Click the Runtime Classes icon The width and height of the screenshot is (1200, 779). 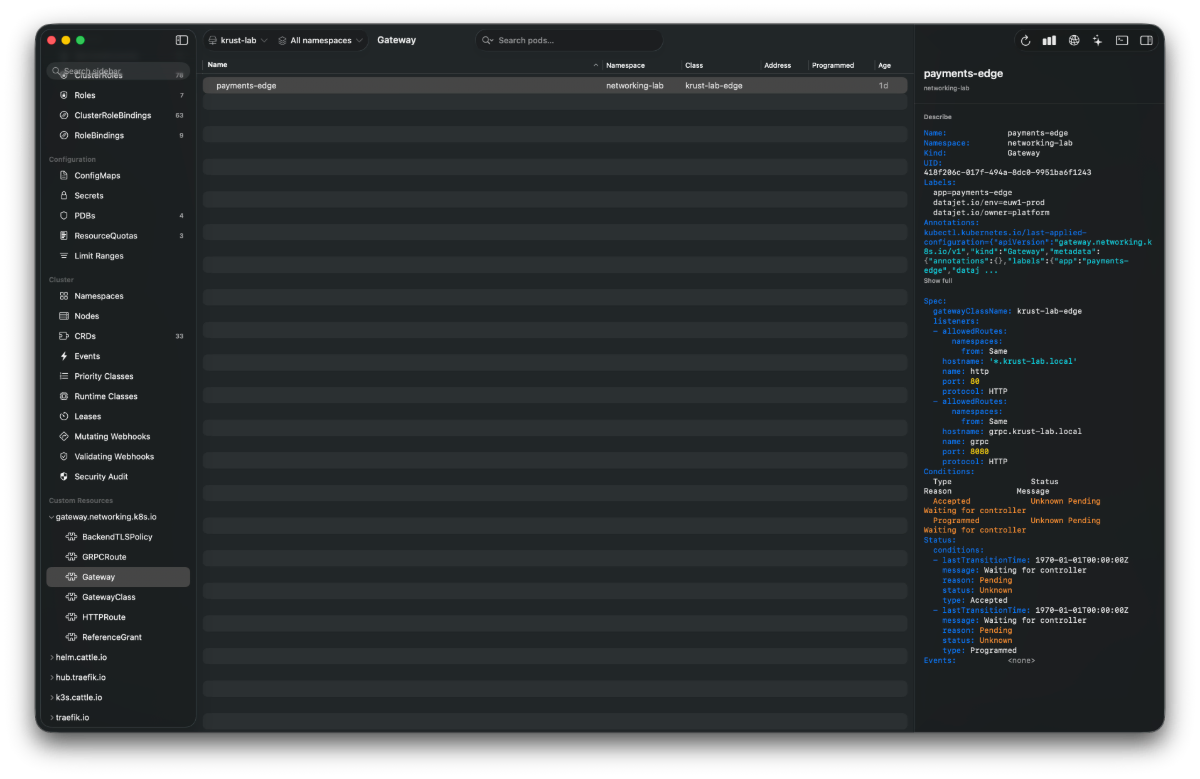point(64,396)
